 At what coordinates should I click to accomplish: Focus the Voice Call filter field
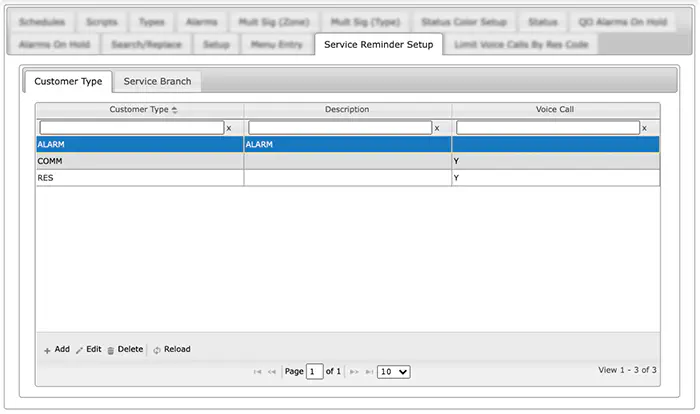[x=548, y=128]
